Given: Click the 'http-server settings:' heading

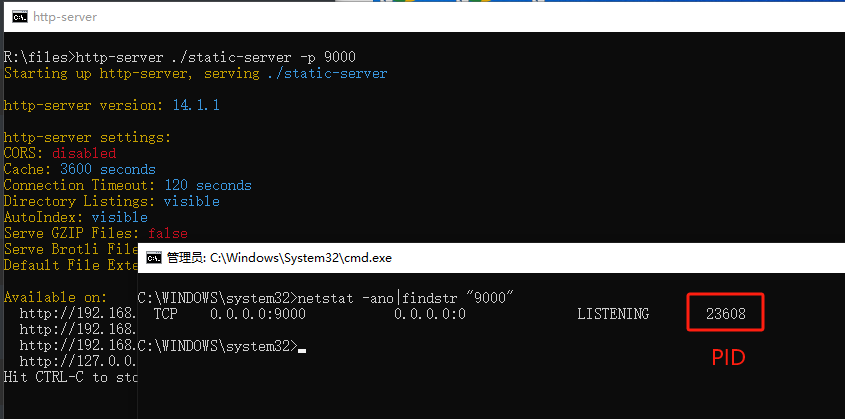Looking at the screenshot, I should pyautogui.click(x=87, y=137).
